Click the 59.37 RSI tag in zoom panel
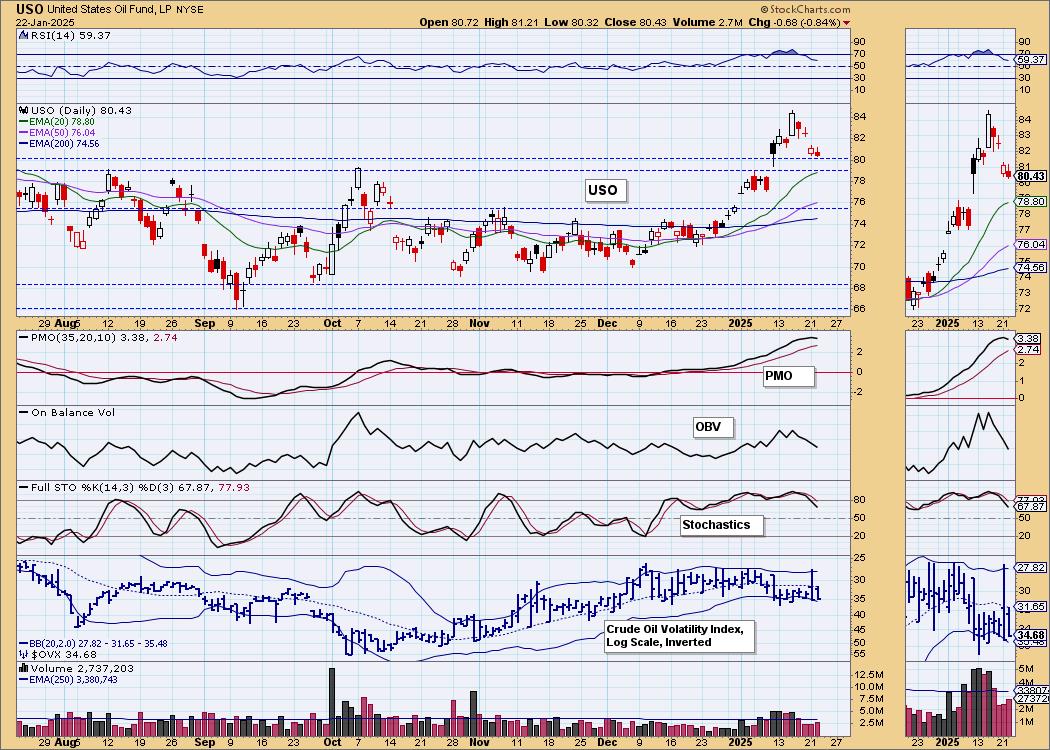The image size is (1050, 750). pyautogui.click(x=1031, y=60)
